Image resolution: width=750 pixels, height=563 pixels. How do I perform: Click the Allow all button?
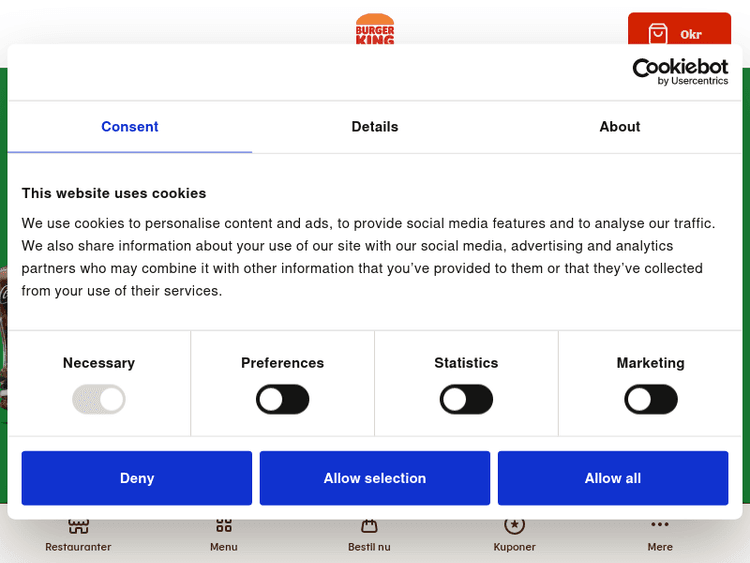click(x=613, y=478)
